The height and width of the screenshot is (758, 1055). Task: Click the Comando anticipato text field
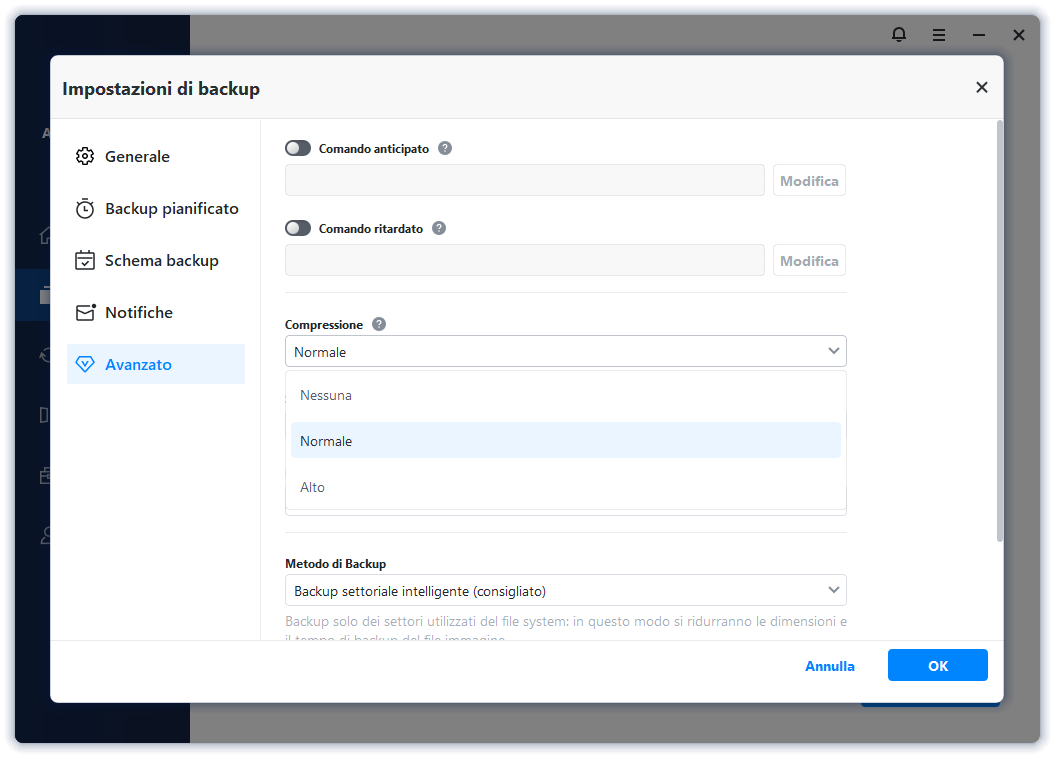[525, 181]
